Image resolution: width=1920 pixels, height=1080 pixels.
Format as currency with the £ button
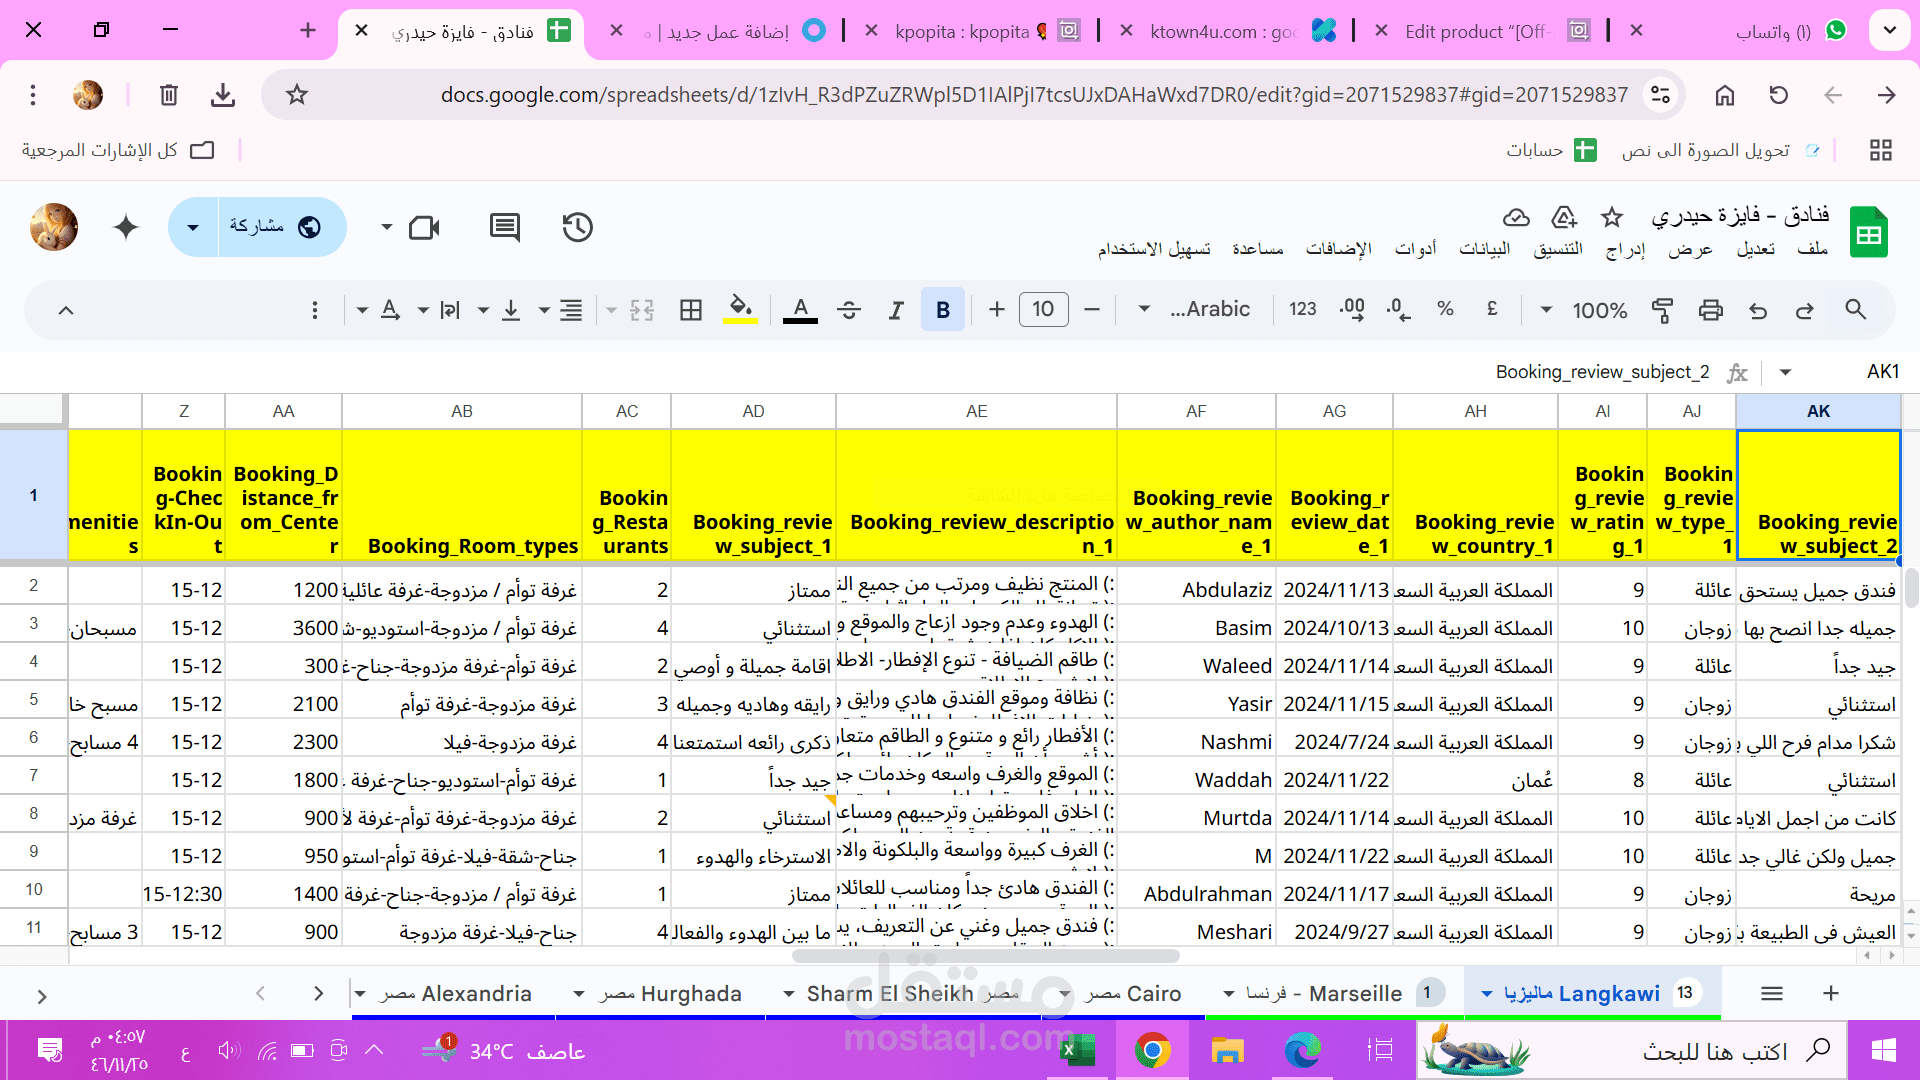click(x=1492, y=309)
